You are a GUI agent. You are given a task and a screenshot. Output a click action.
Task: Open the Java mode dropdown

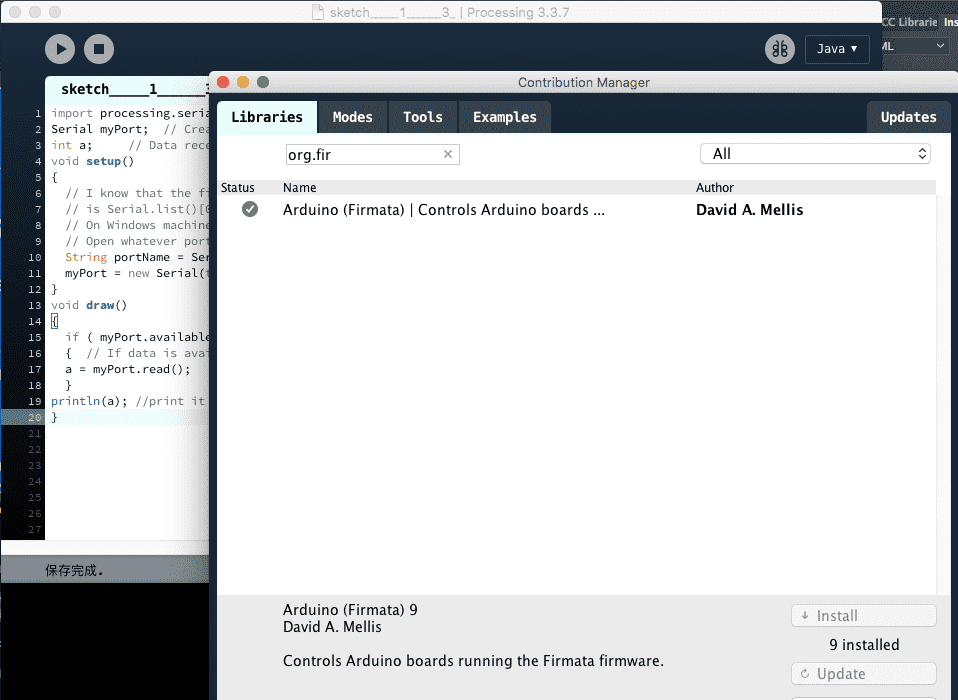point(837,49)
